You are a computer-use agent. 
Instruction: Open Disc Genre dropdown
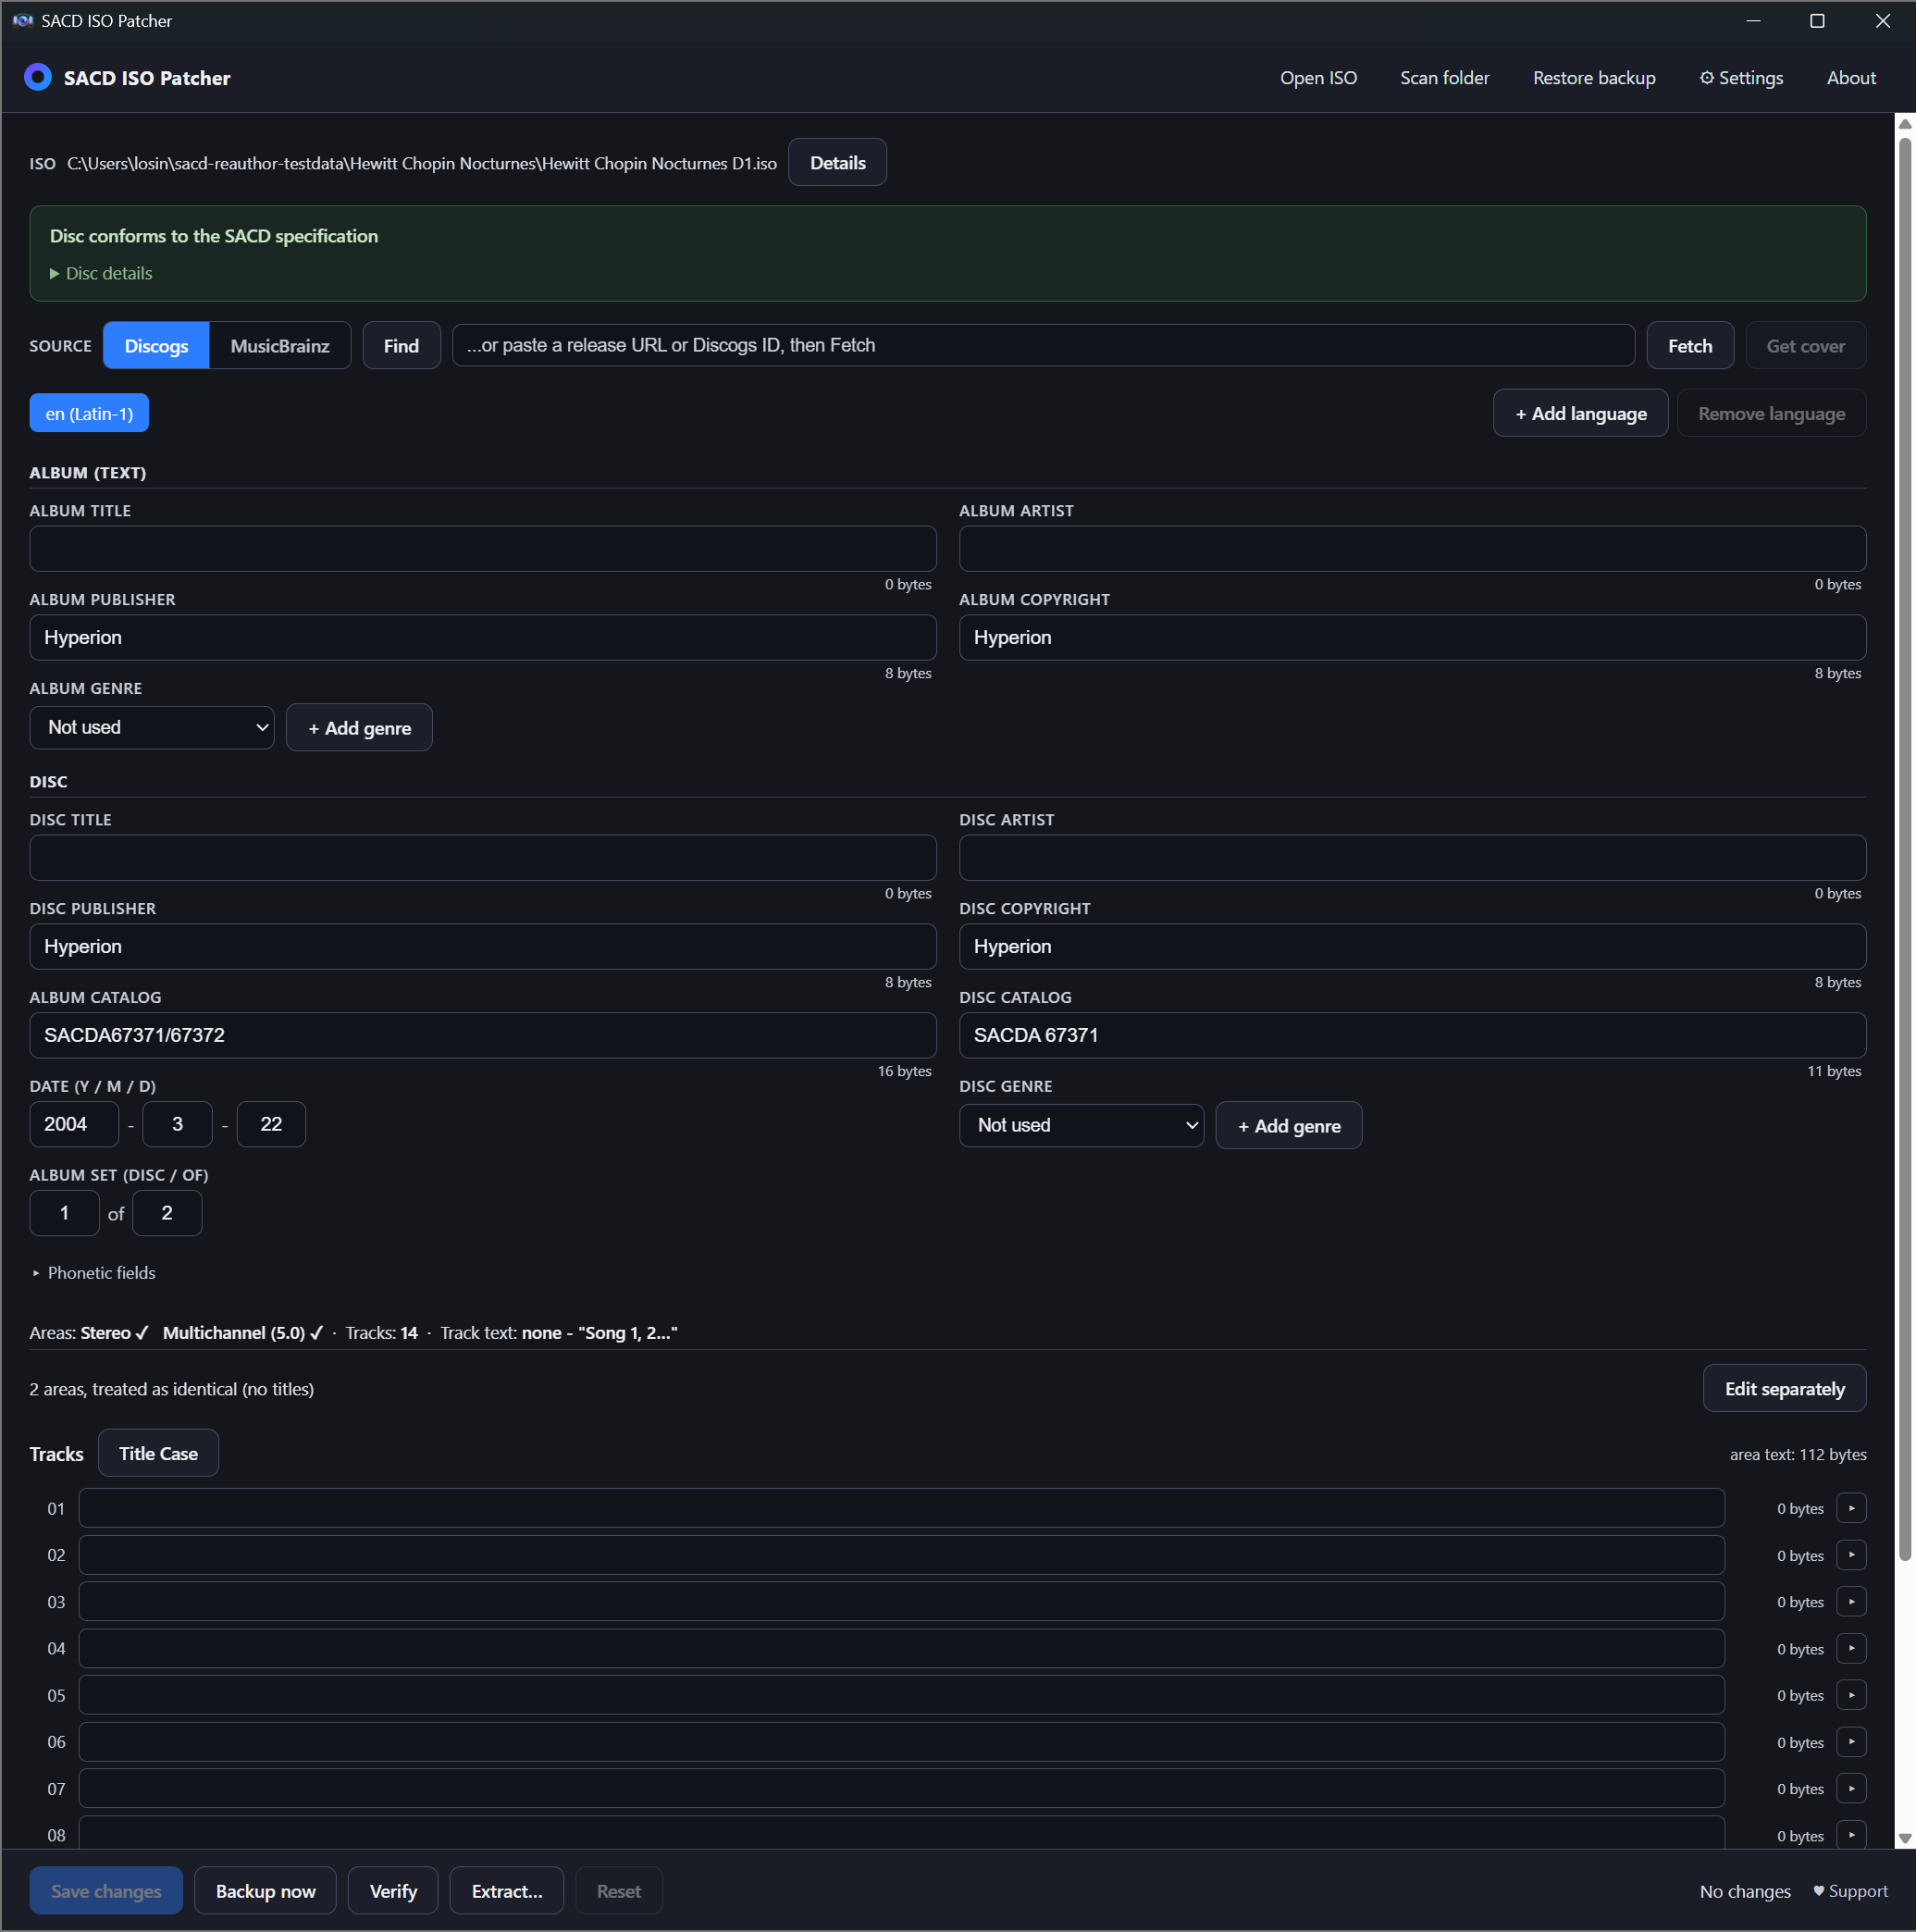pyautogui.click(x=1081, y=1125)
